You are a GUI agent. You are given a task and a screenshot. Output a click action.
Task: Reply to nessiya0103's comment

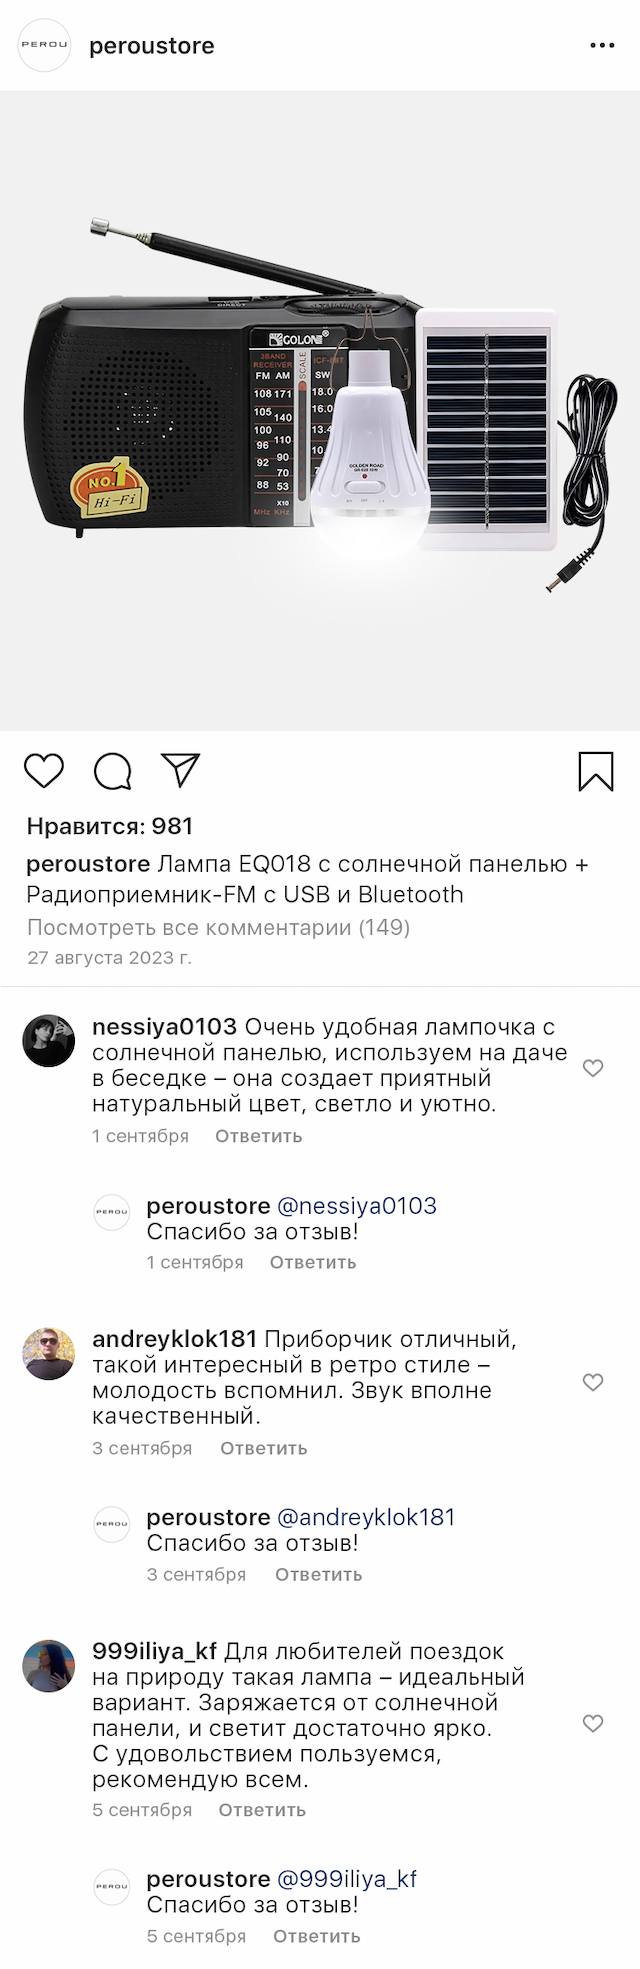[x=258, y=1136]
